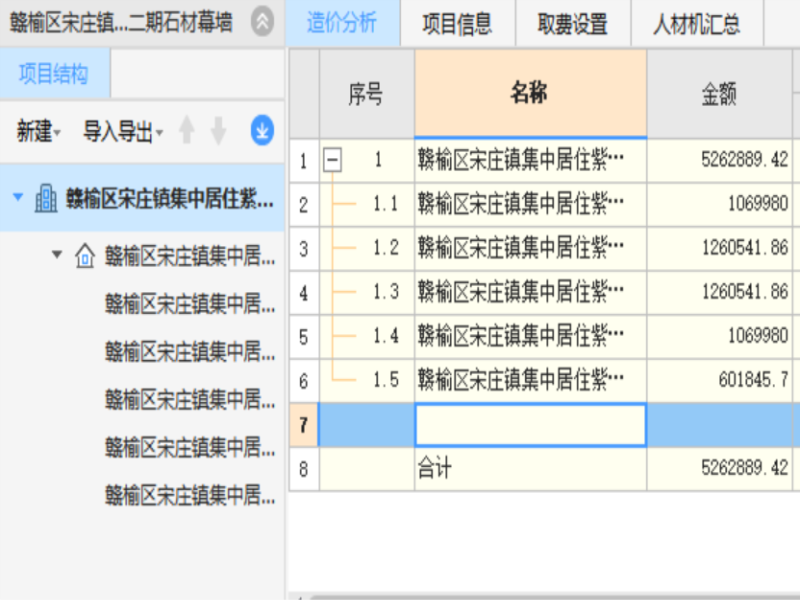Collapse the project title panel chevron icon
Image resolution: width=800 pixels, height=600 pixels.
(262, 23)
